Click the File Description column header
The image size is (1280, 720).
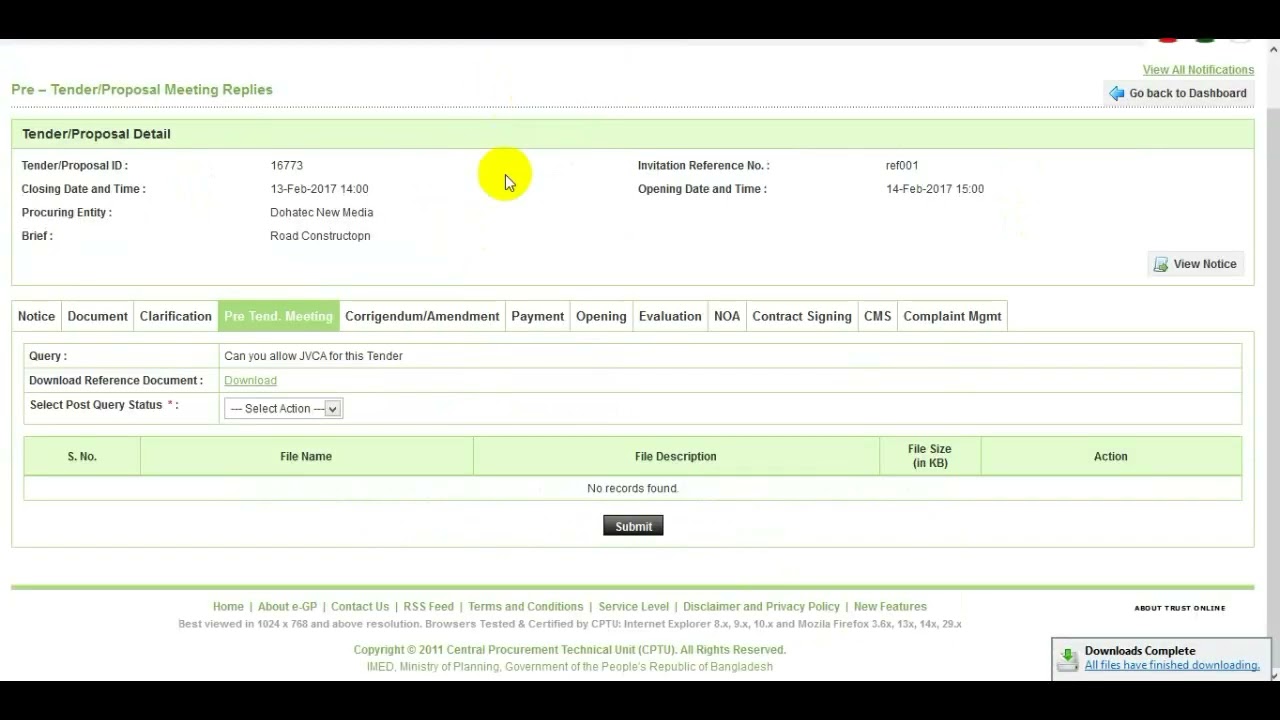676,456
